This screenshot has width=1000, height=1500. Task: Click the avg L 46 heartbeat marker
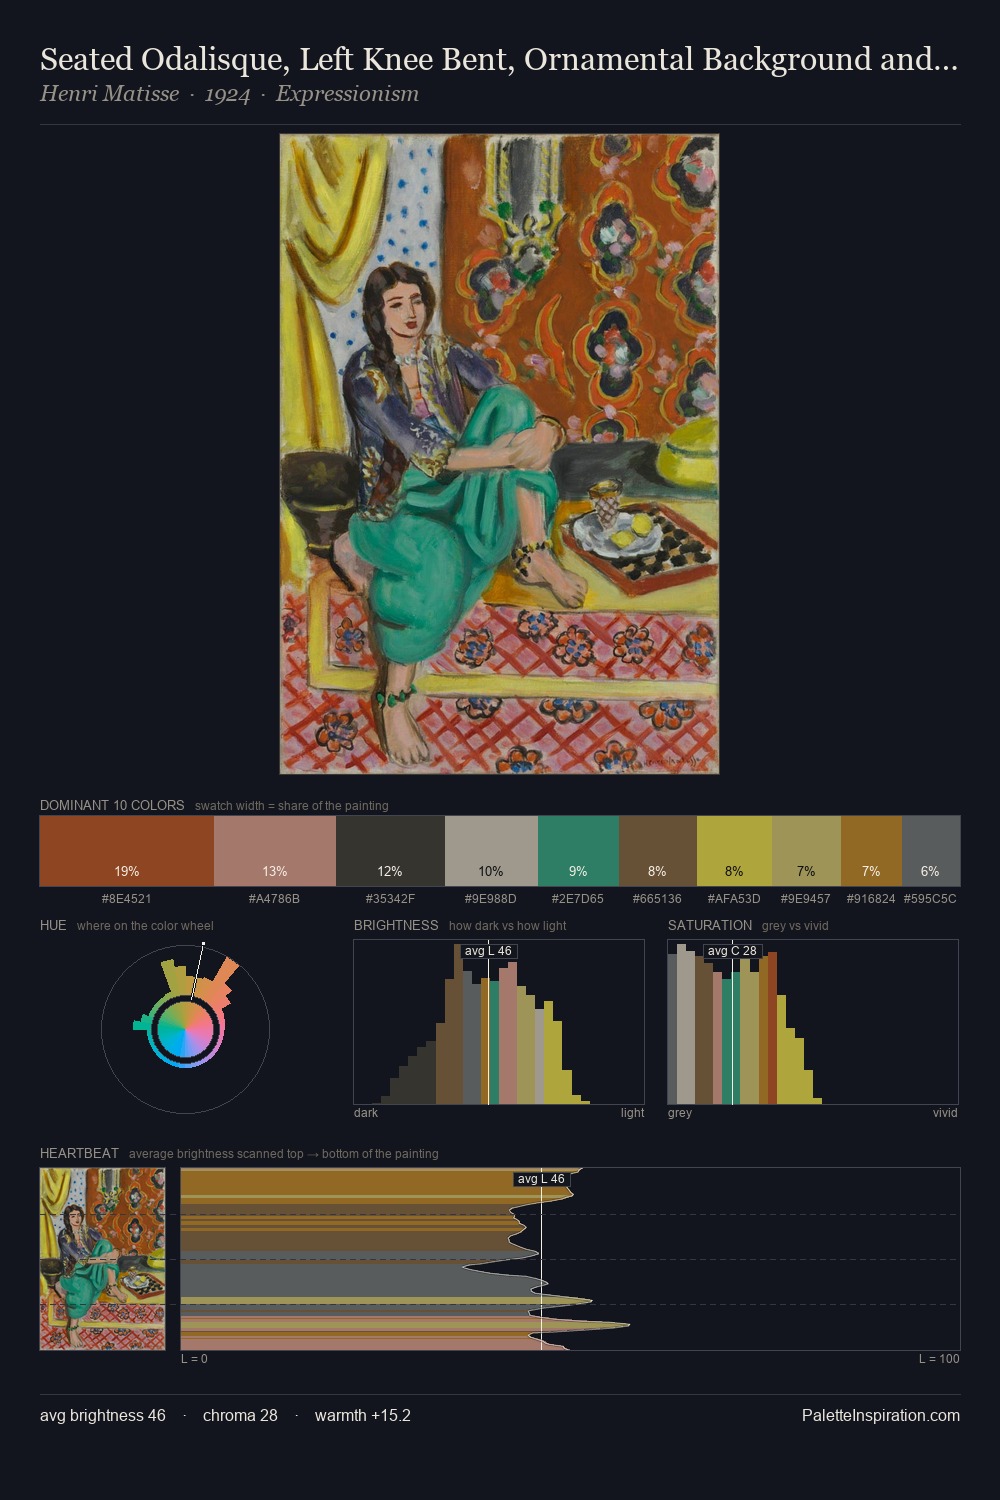click(541, 1179)
